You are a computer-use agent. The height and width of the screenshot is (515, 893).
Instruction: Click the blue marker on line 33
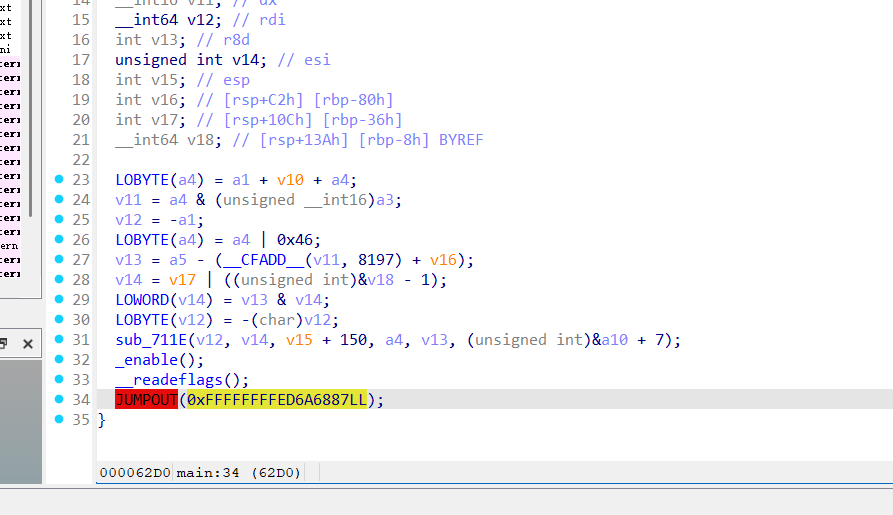(58, 380)
